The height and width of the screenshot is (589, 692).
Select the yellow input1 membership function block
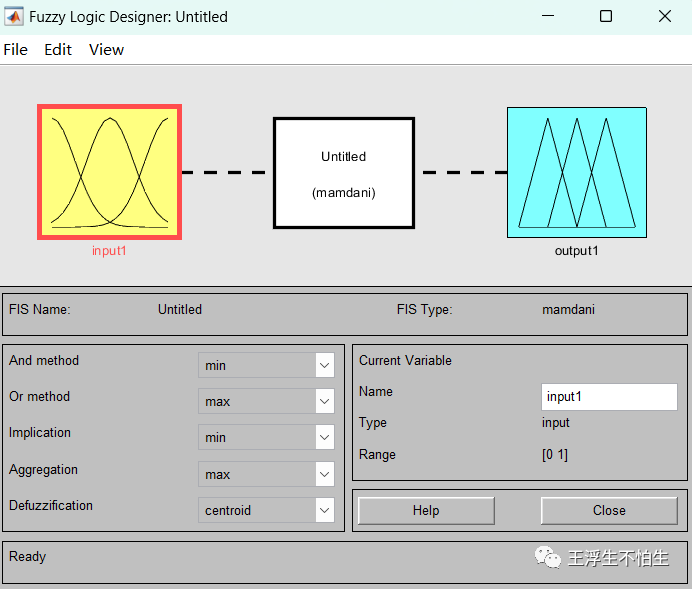coord(109,172)
